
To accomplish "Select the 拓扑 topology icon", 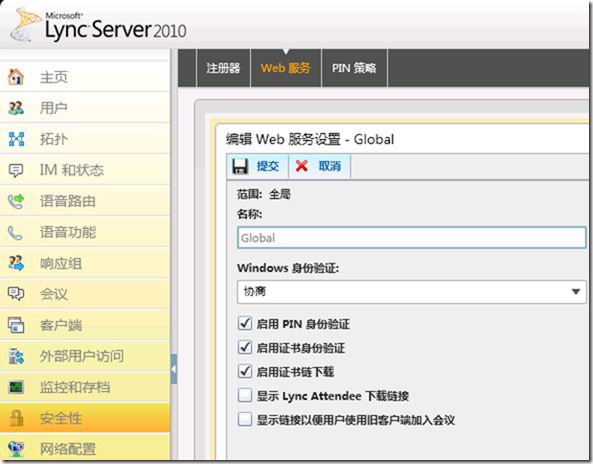I will (x=16, y=139).
